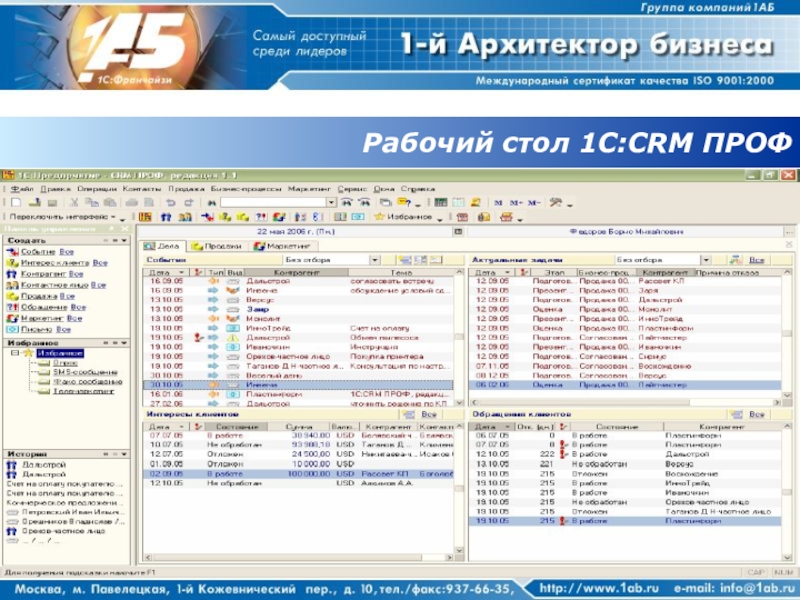Click the ellipsis button next to the user field
The width and height of the screenshot is (800, 600).
(789, 232)
